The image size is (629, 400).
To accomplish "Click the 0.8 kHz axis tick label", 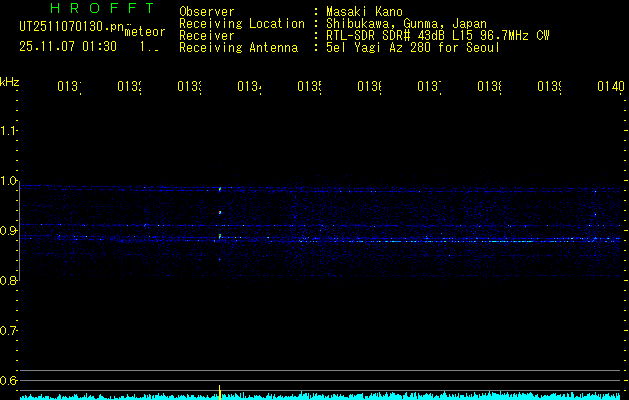I will click(10, 281).
